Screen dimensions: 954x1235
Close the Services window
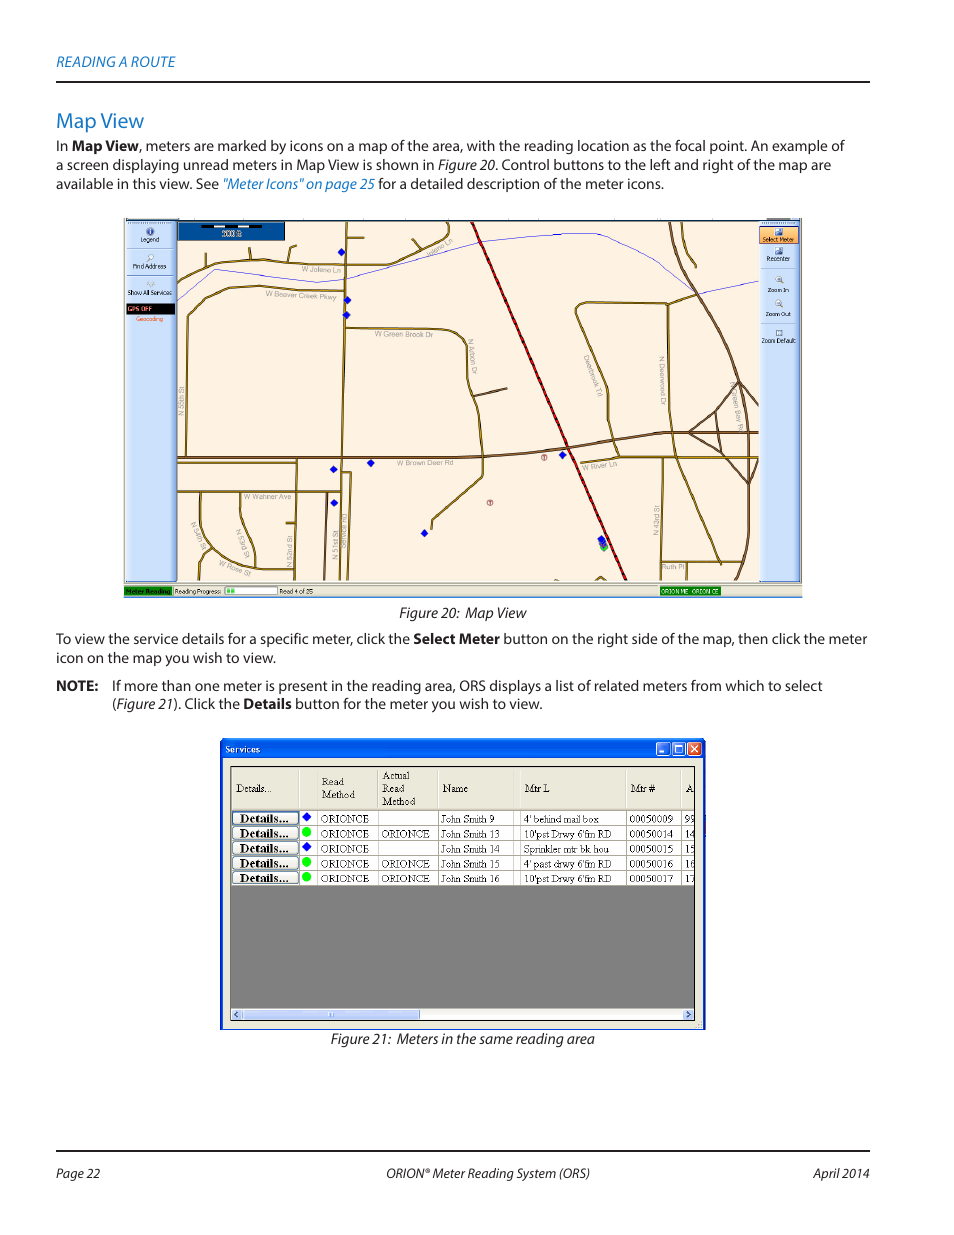[695, 749]
